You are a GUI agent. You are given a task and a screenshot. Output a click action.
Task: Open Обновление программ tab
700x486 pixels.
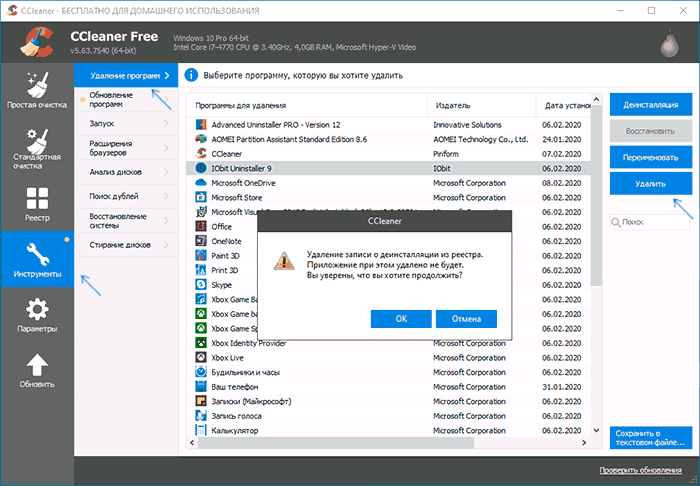[126, 100]
